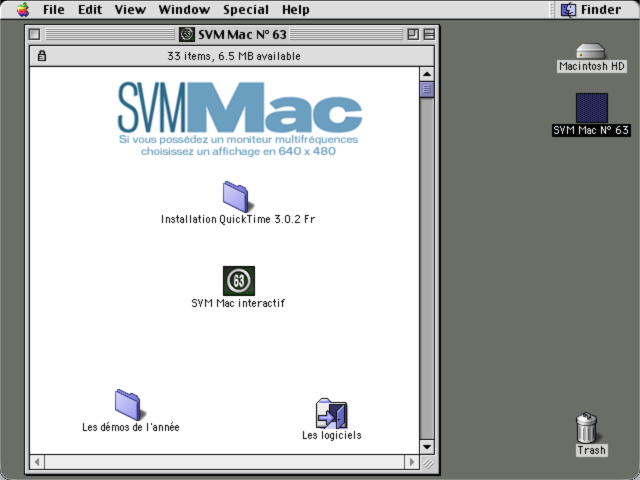
Task: Click the vertical scroll down arrow
Action: 427,447
